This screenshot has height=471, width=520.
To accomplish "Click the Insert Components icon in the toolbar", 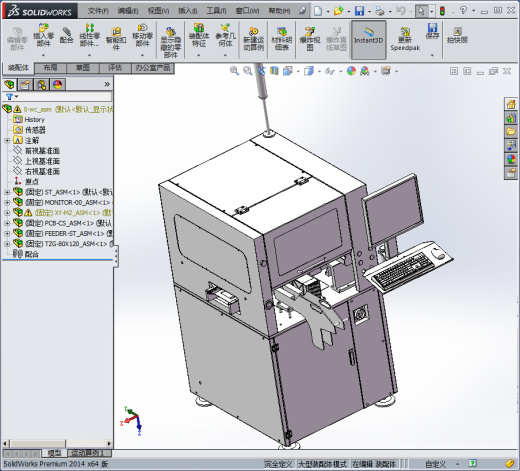I will tap(44, 36).
